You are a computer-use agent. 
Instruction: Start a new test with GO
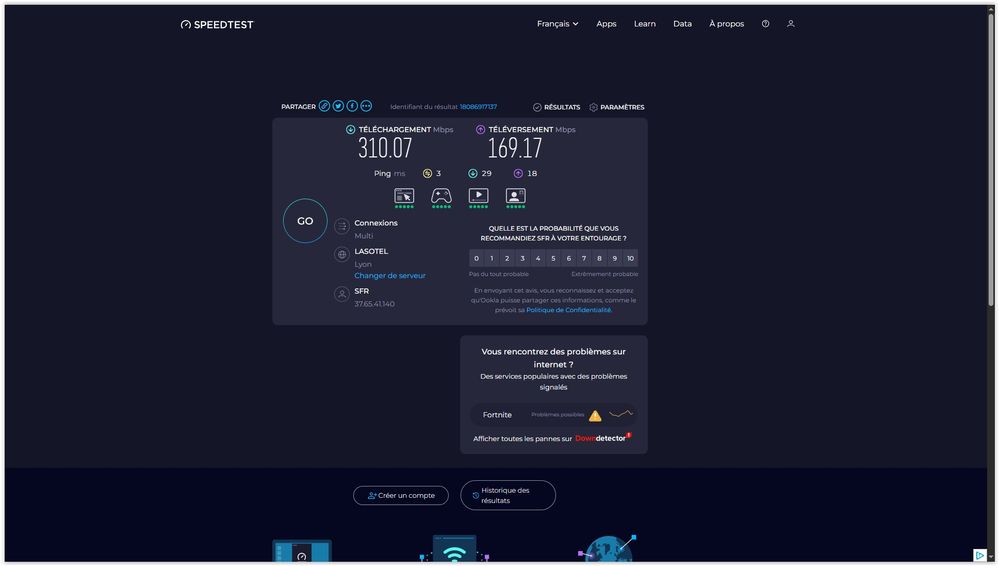(305, 221)
